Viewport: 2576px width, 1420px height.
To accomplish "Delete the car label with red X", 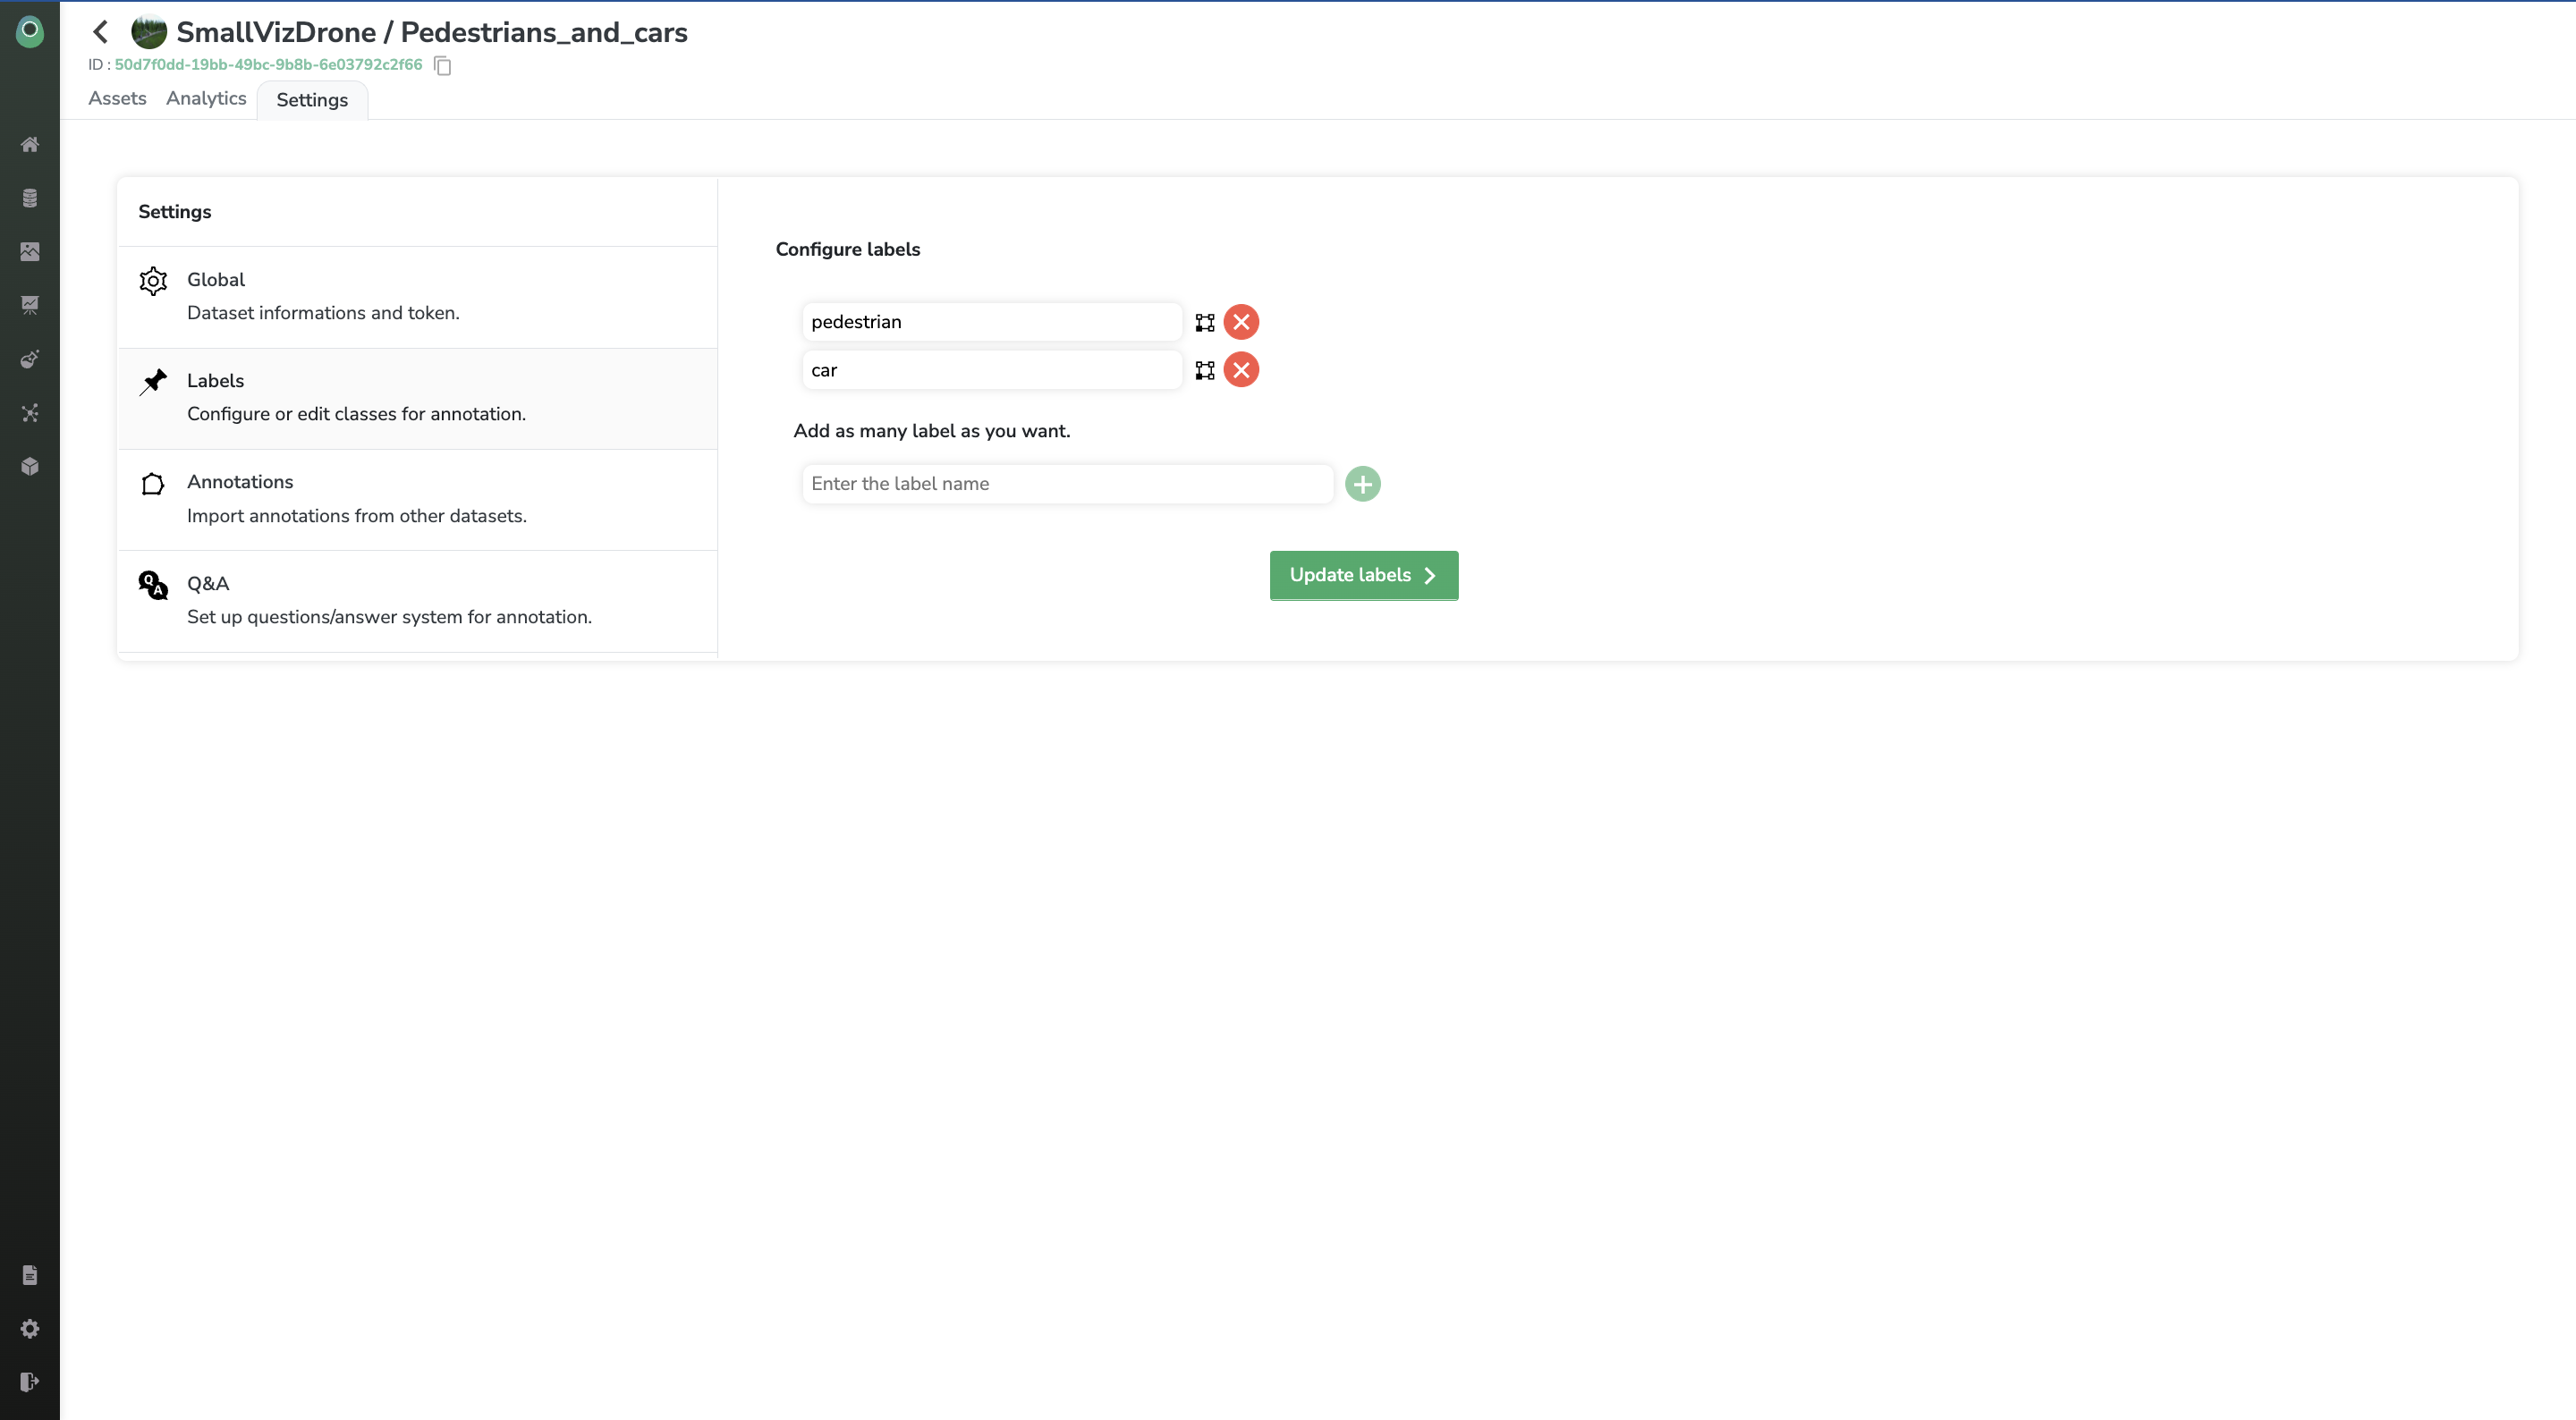I will 1241,370.
